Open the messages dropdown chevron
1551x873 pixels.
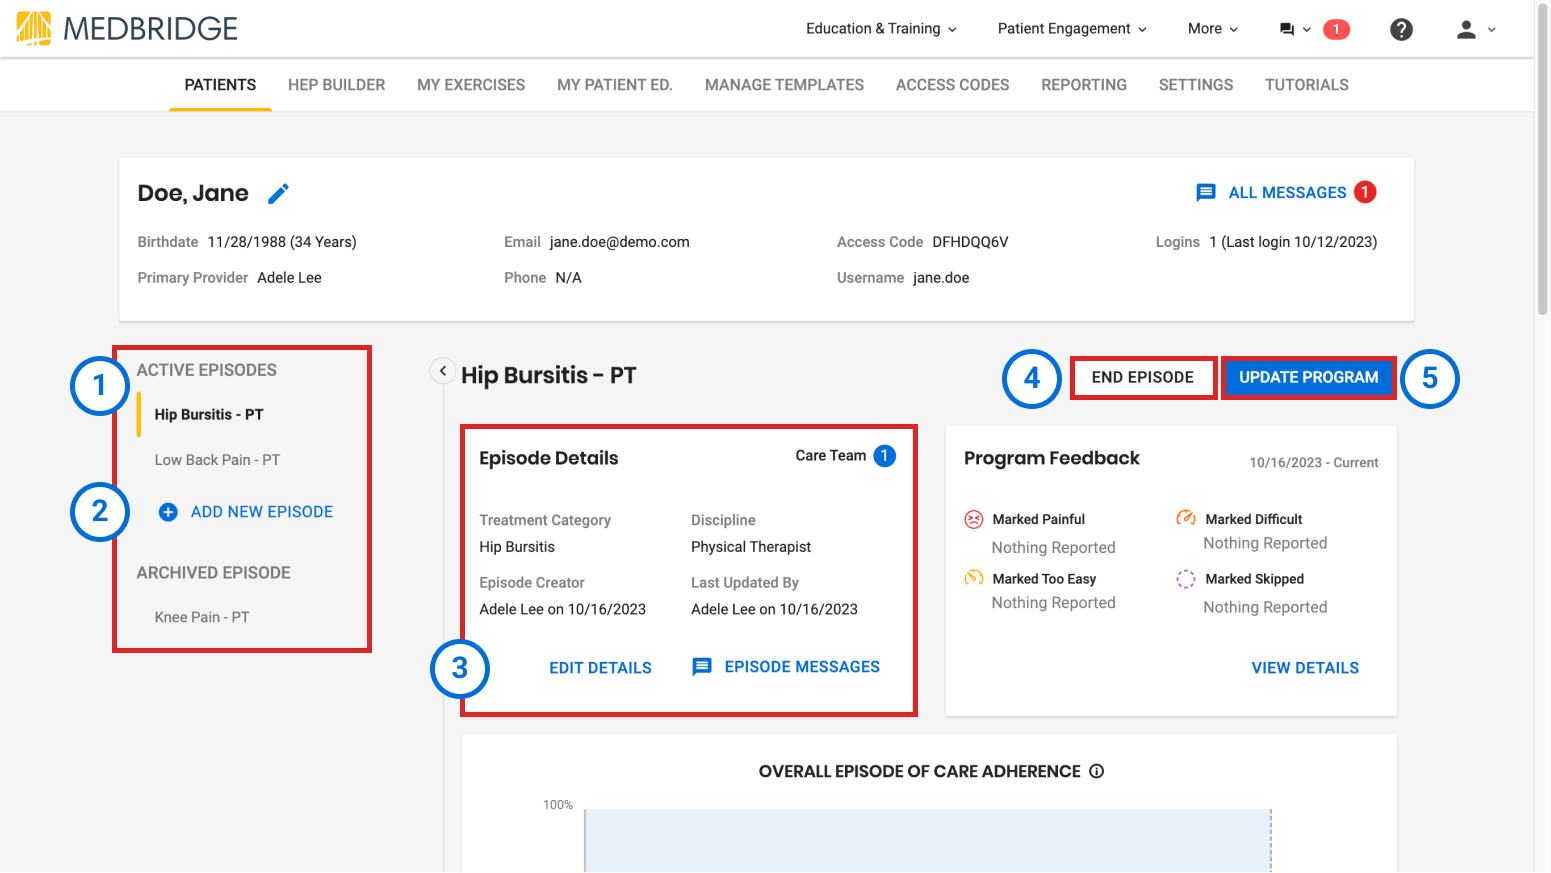[x=1306, y=30]
